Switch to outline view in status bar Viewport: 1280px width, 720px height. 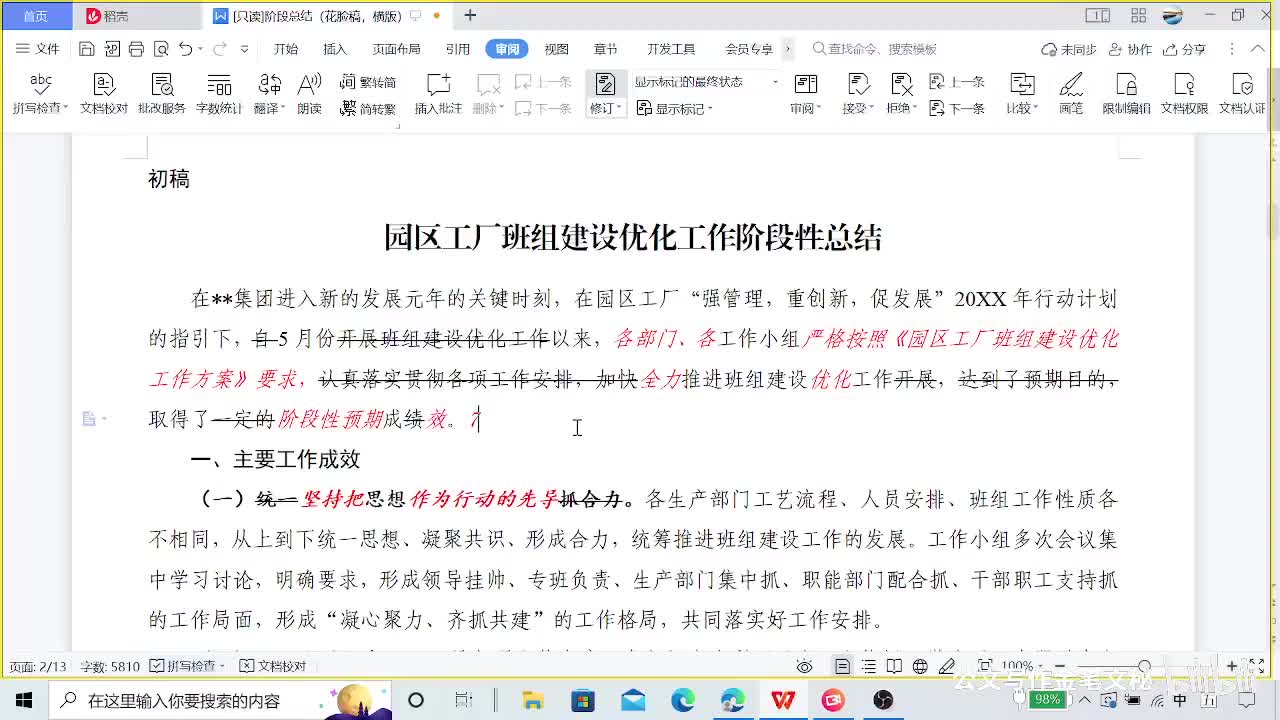click(x=869, y=666)
